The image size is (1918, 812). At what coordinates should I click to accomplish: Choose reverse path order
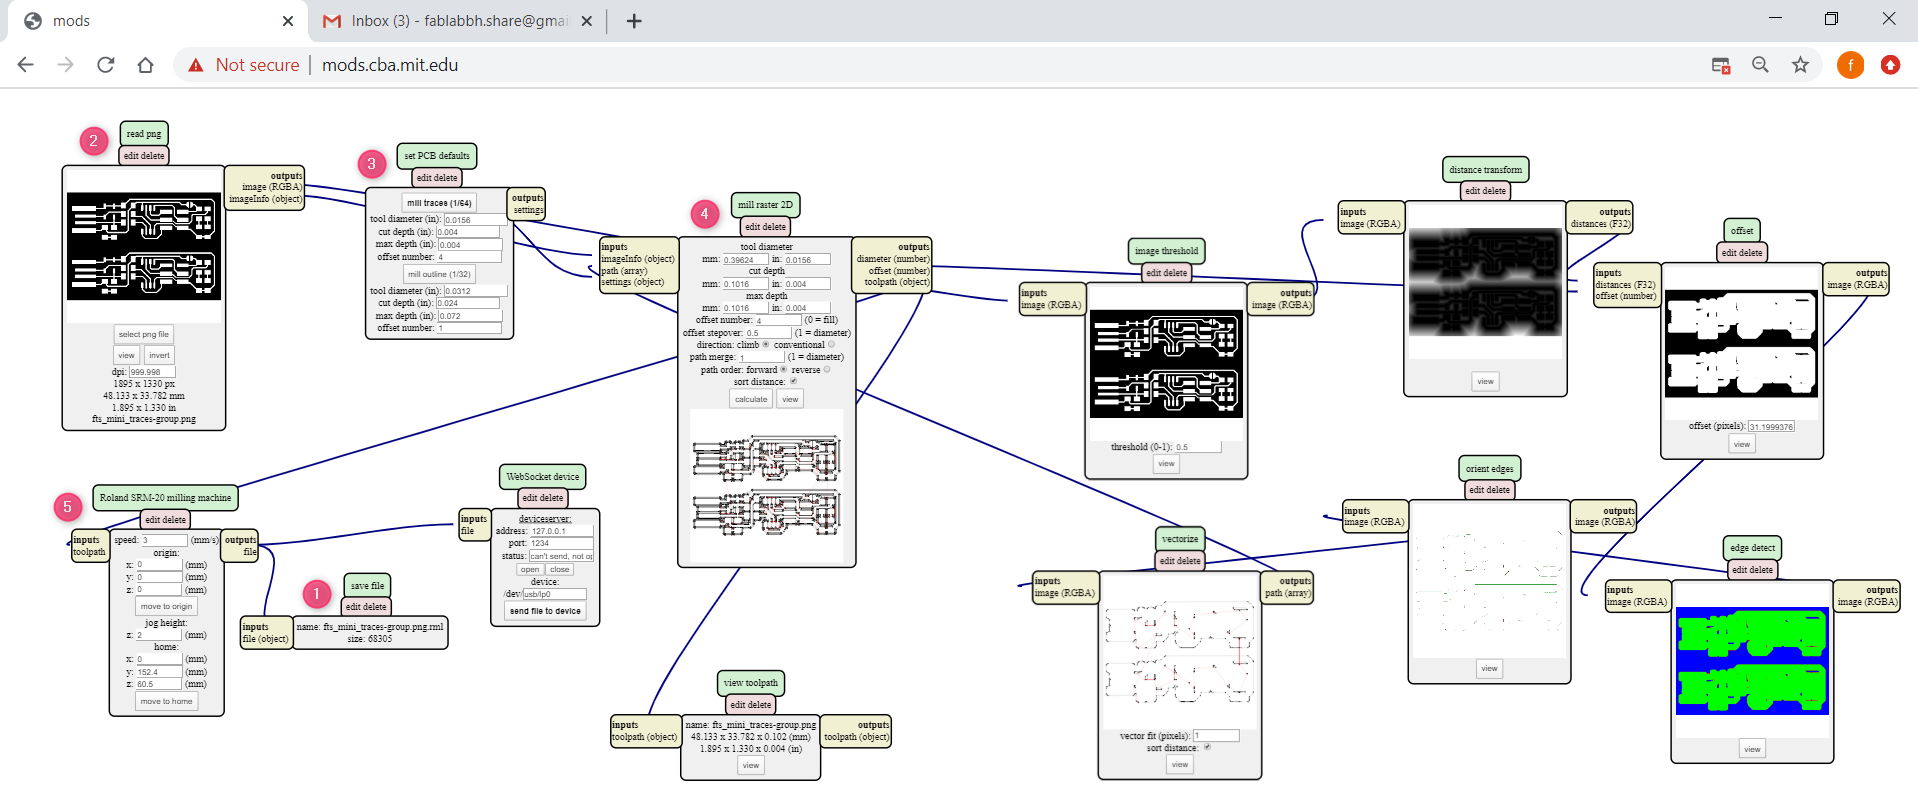point(827,370)
